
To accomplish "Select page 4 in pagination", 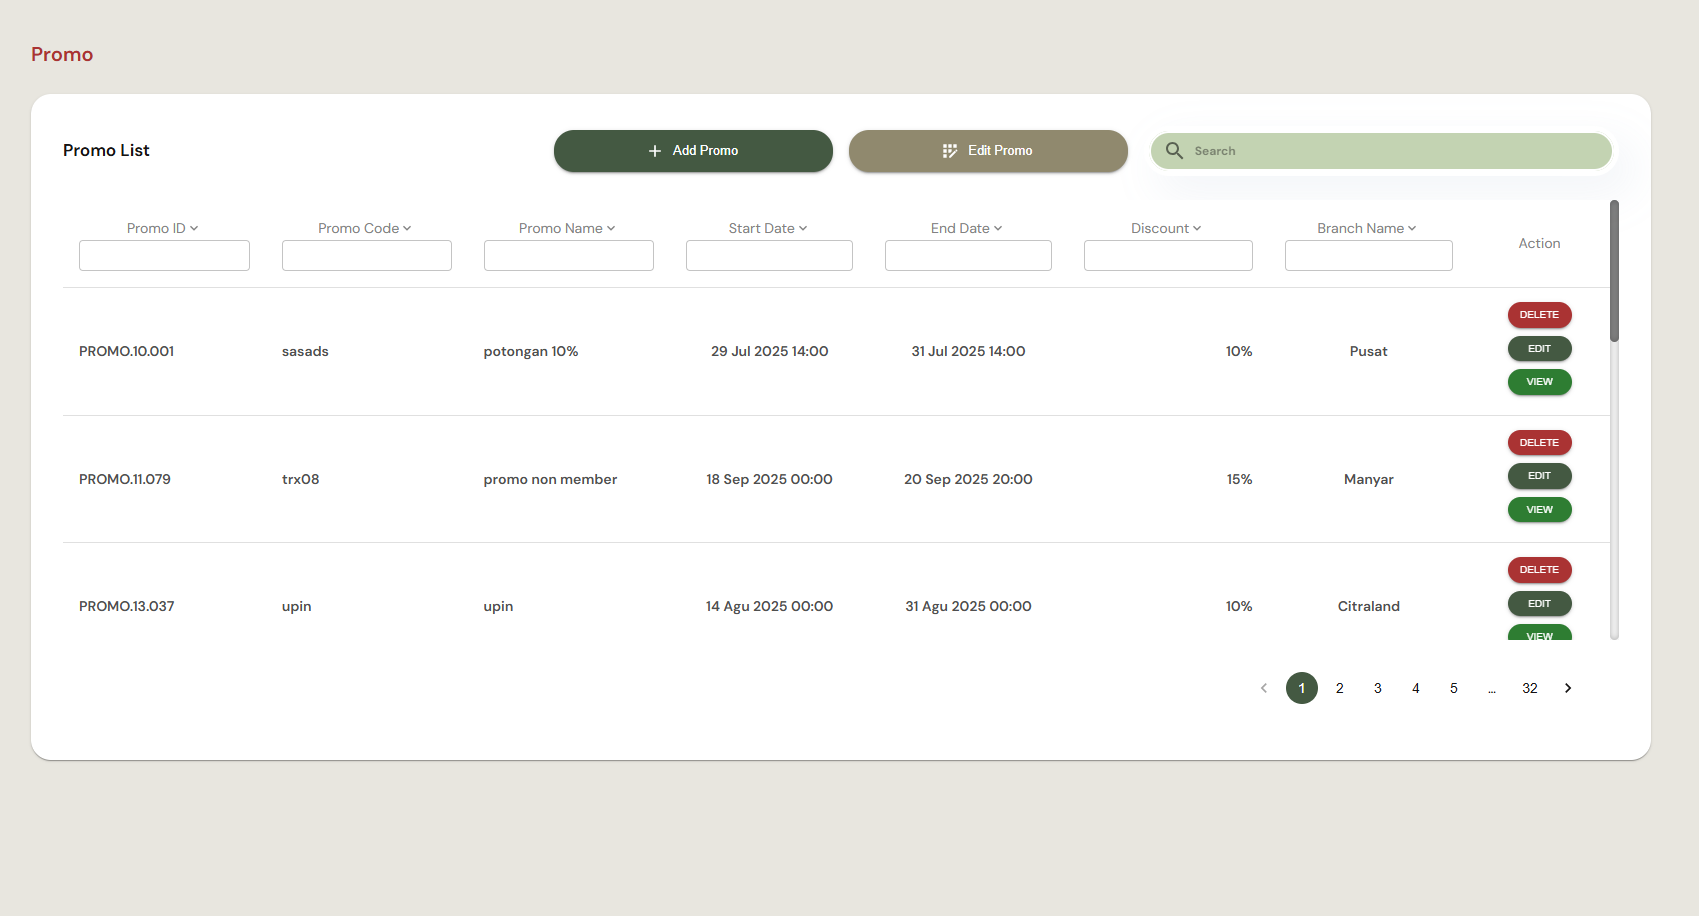I will 1416,688.
